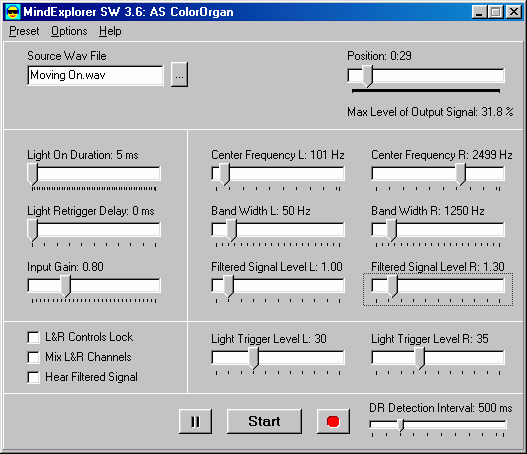
Task: Open the Preset menu
Action: click(x=24, y=31)
